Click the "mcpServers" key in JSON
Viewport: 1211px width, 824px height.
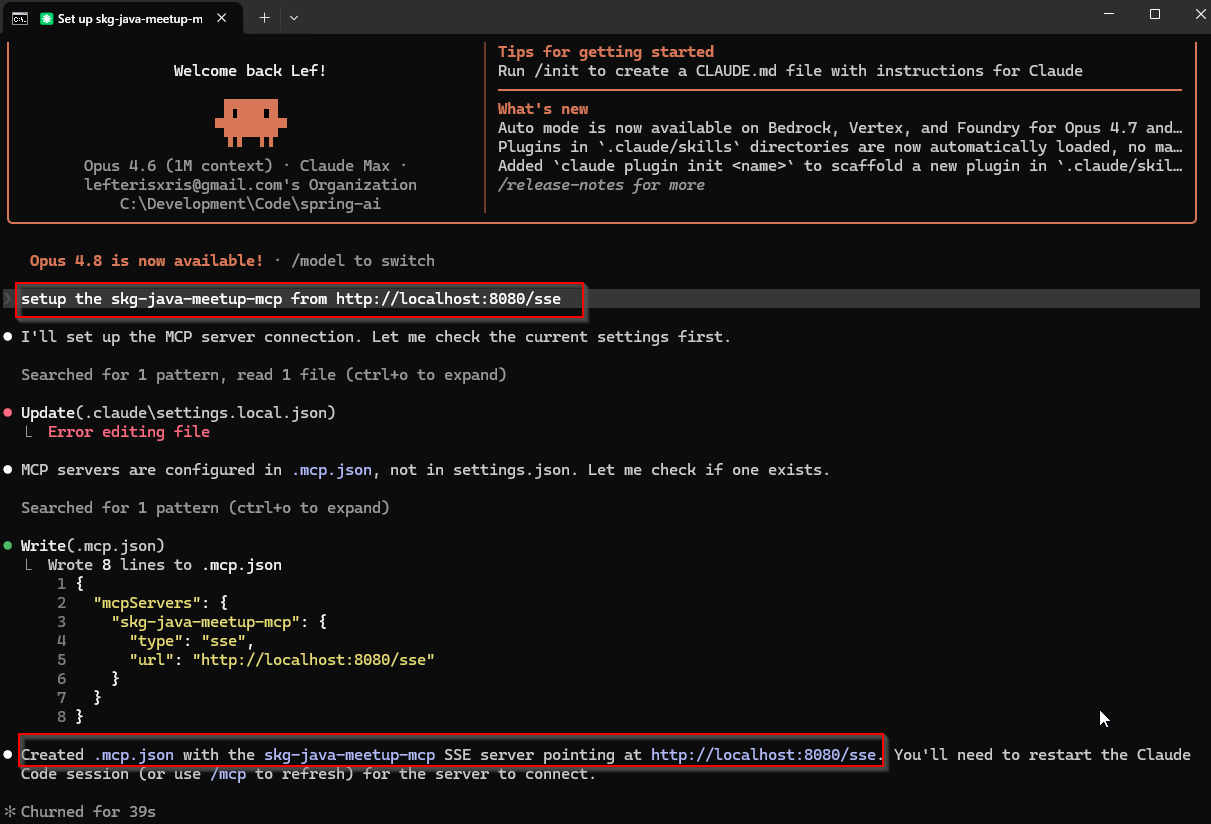(147, 603)
